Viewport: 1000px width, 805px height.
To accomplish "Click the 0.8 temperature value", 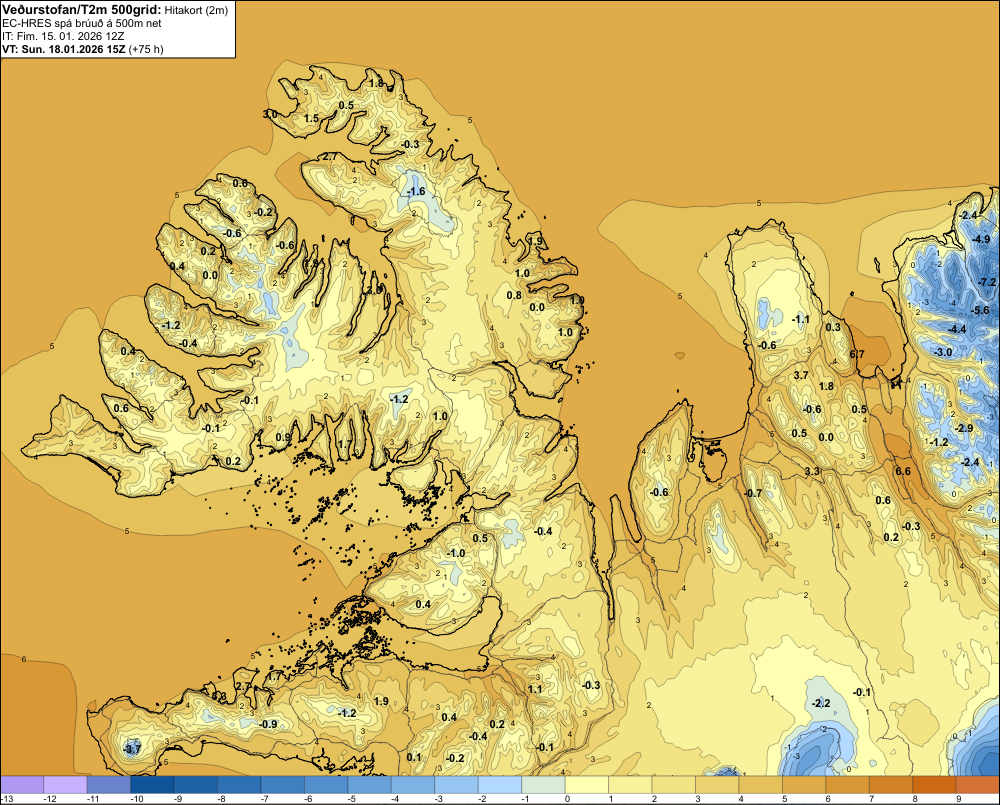I will [x=514, y=295].
